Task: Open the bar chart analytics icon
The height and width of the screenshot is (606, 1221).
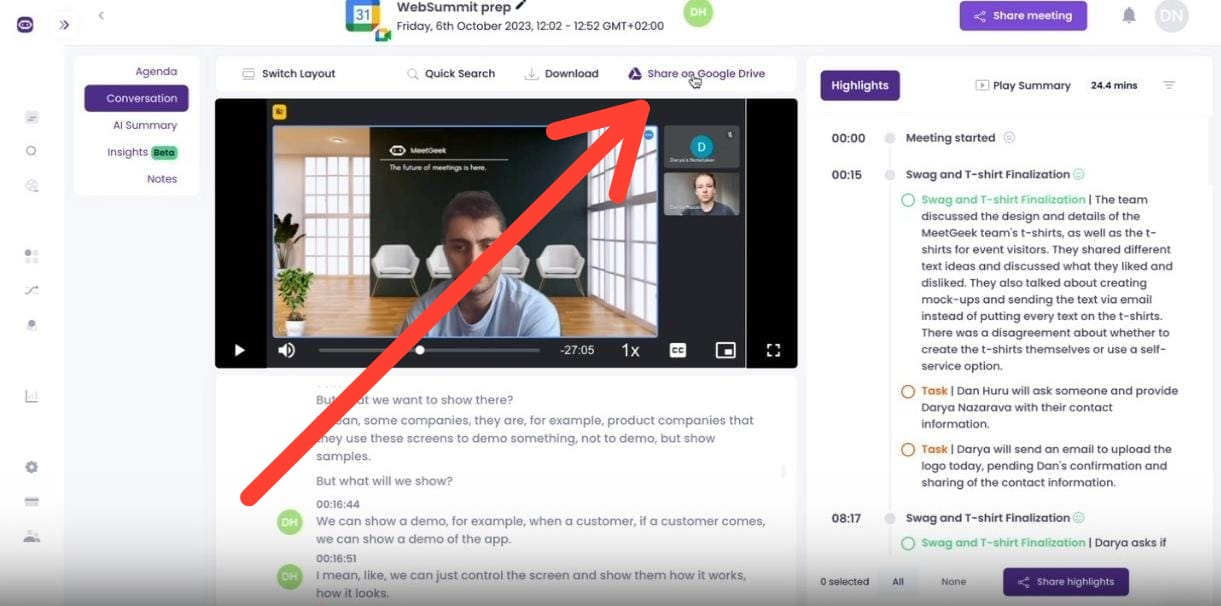Action: [31, 396]
